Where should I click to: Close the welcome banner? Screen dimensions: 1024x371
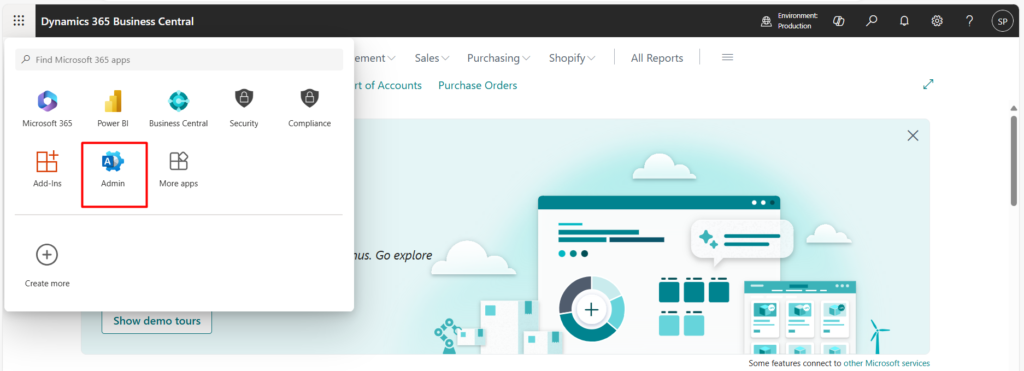913,135
